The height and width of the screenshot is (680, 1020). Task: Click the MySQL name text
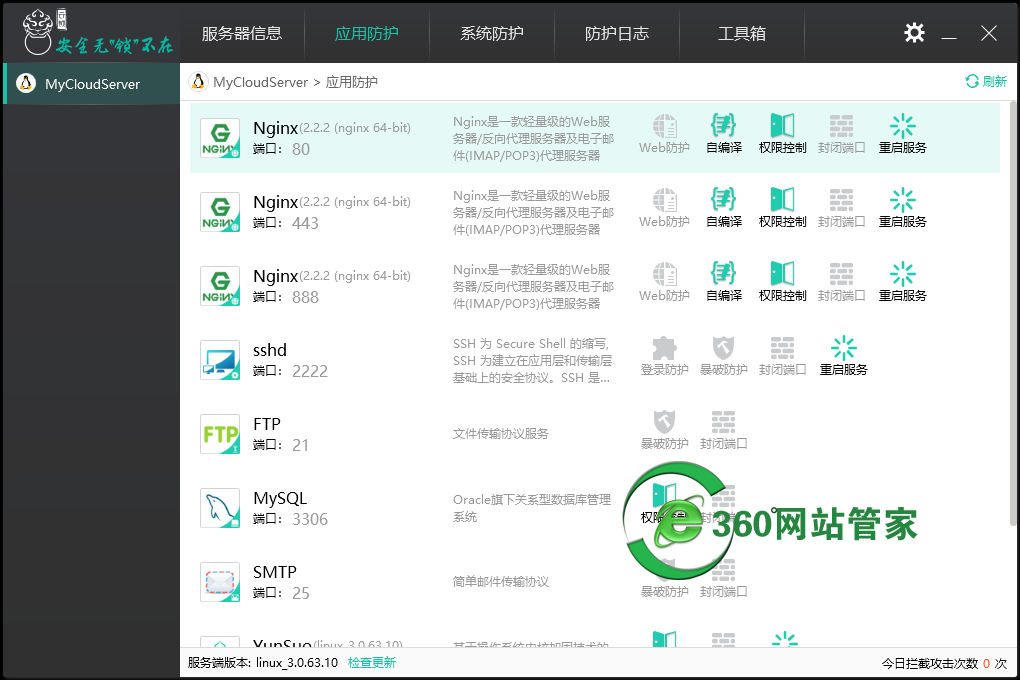click(x=280, y=498)
